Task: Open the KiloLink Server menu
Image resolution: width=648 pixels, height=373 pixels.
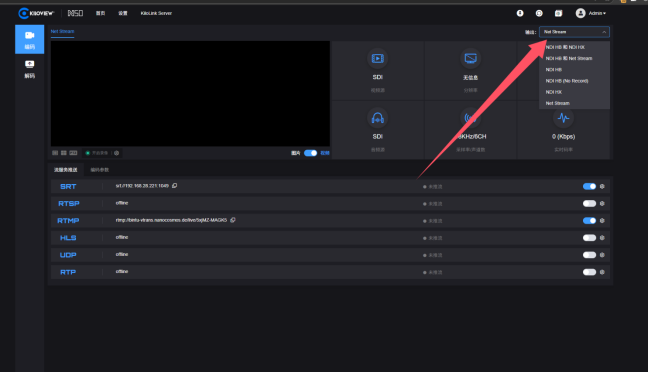Action: point(156,13)
